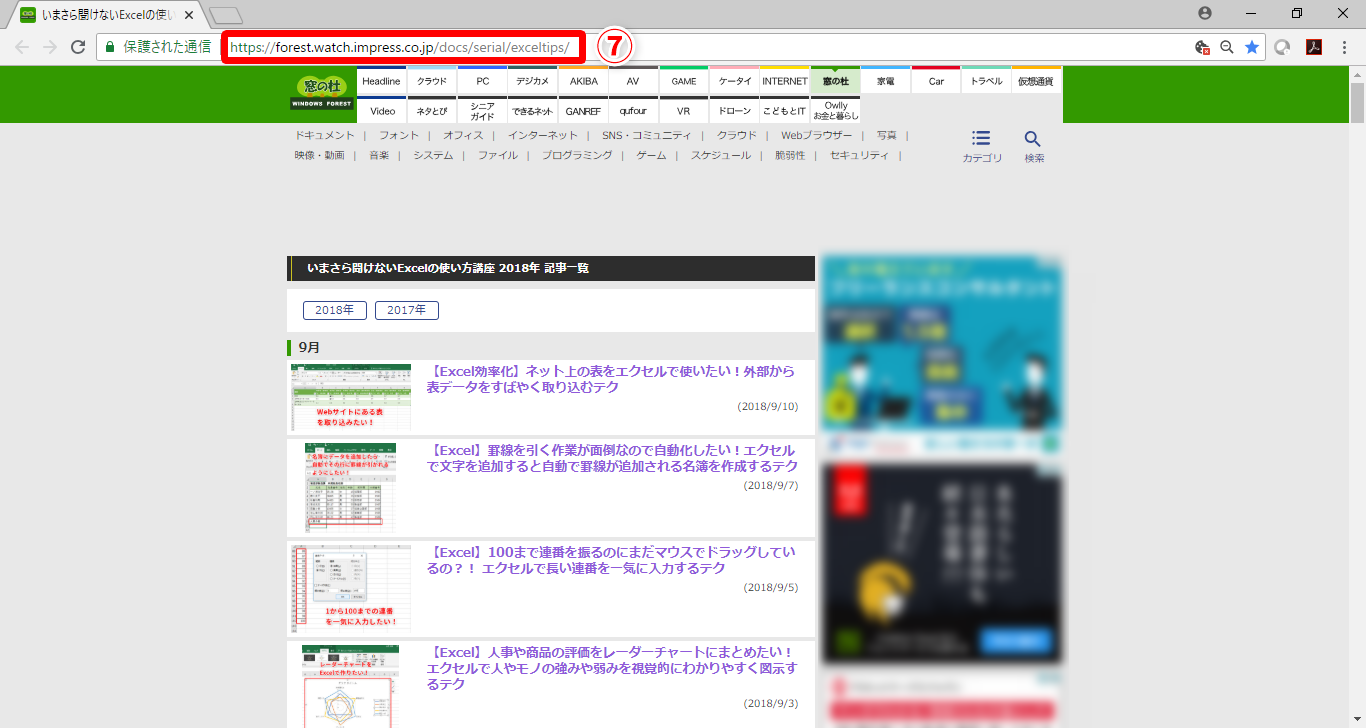Select the 仮想通貨 site tab
This screenshot has height=728, width=1366.
pyautogui.click(x=1037, y=81)
